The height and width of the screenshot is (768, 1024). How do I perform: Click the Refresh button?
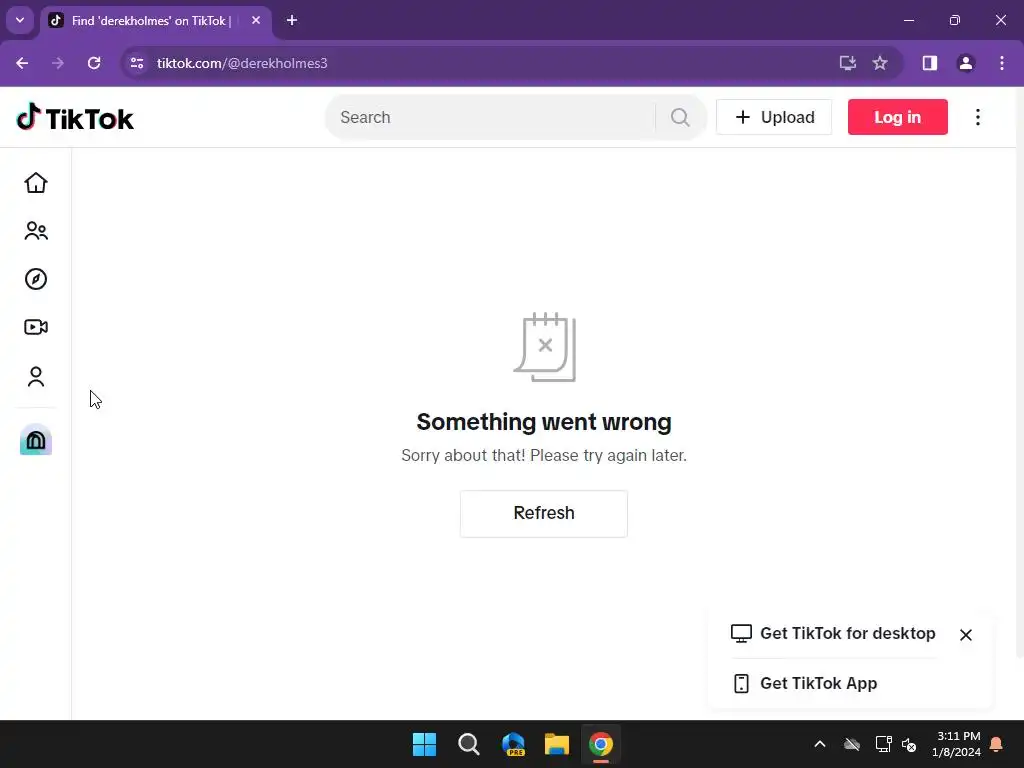[x=544, y=513]
